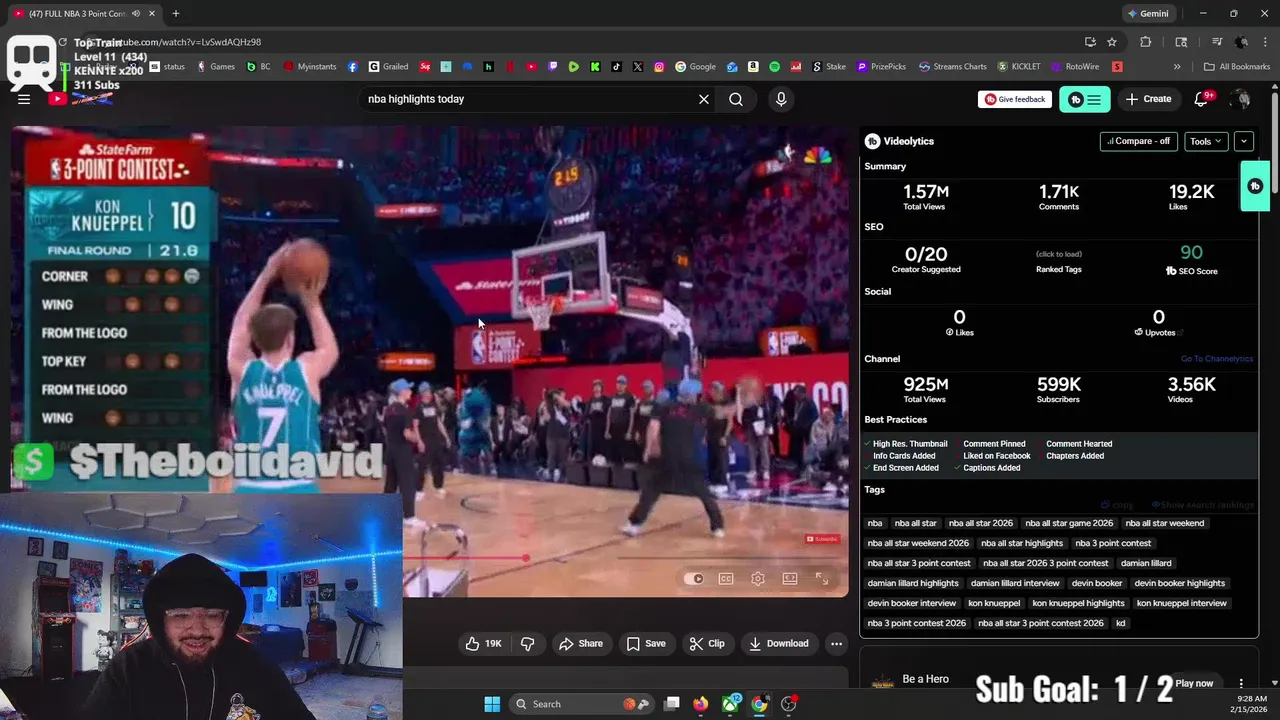Click the TubeBuddy side tab icon
The width and height of the screenshot is (1280, 720).
pyautogui.click(x=1255, y=186)
